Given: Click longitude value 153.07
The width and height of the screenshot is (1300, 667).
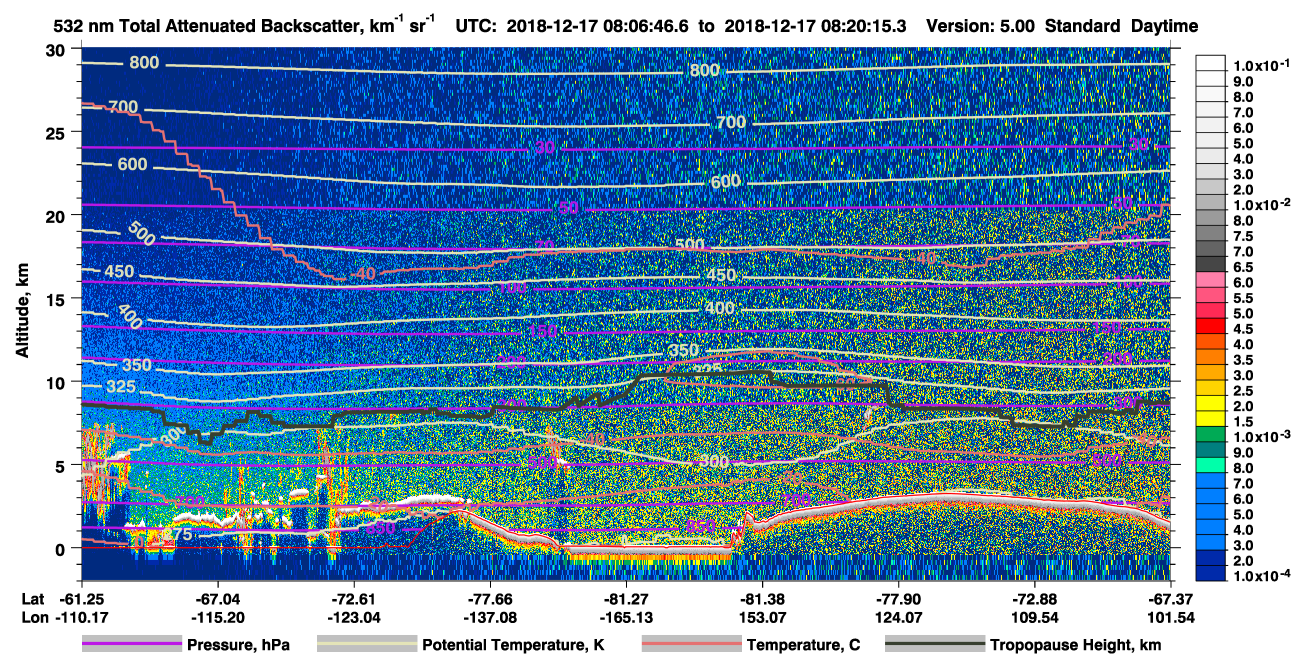Looking at the screenshot, I should 762,616.
